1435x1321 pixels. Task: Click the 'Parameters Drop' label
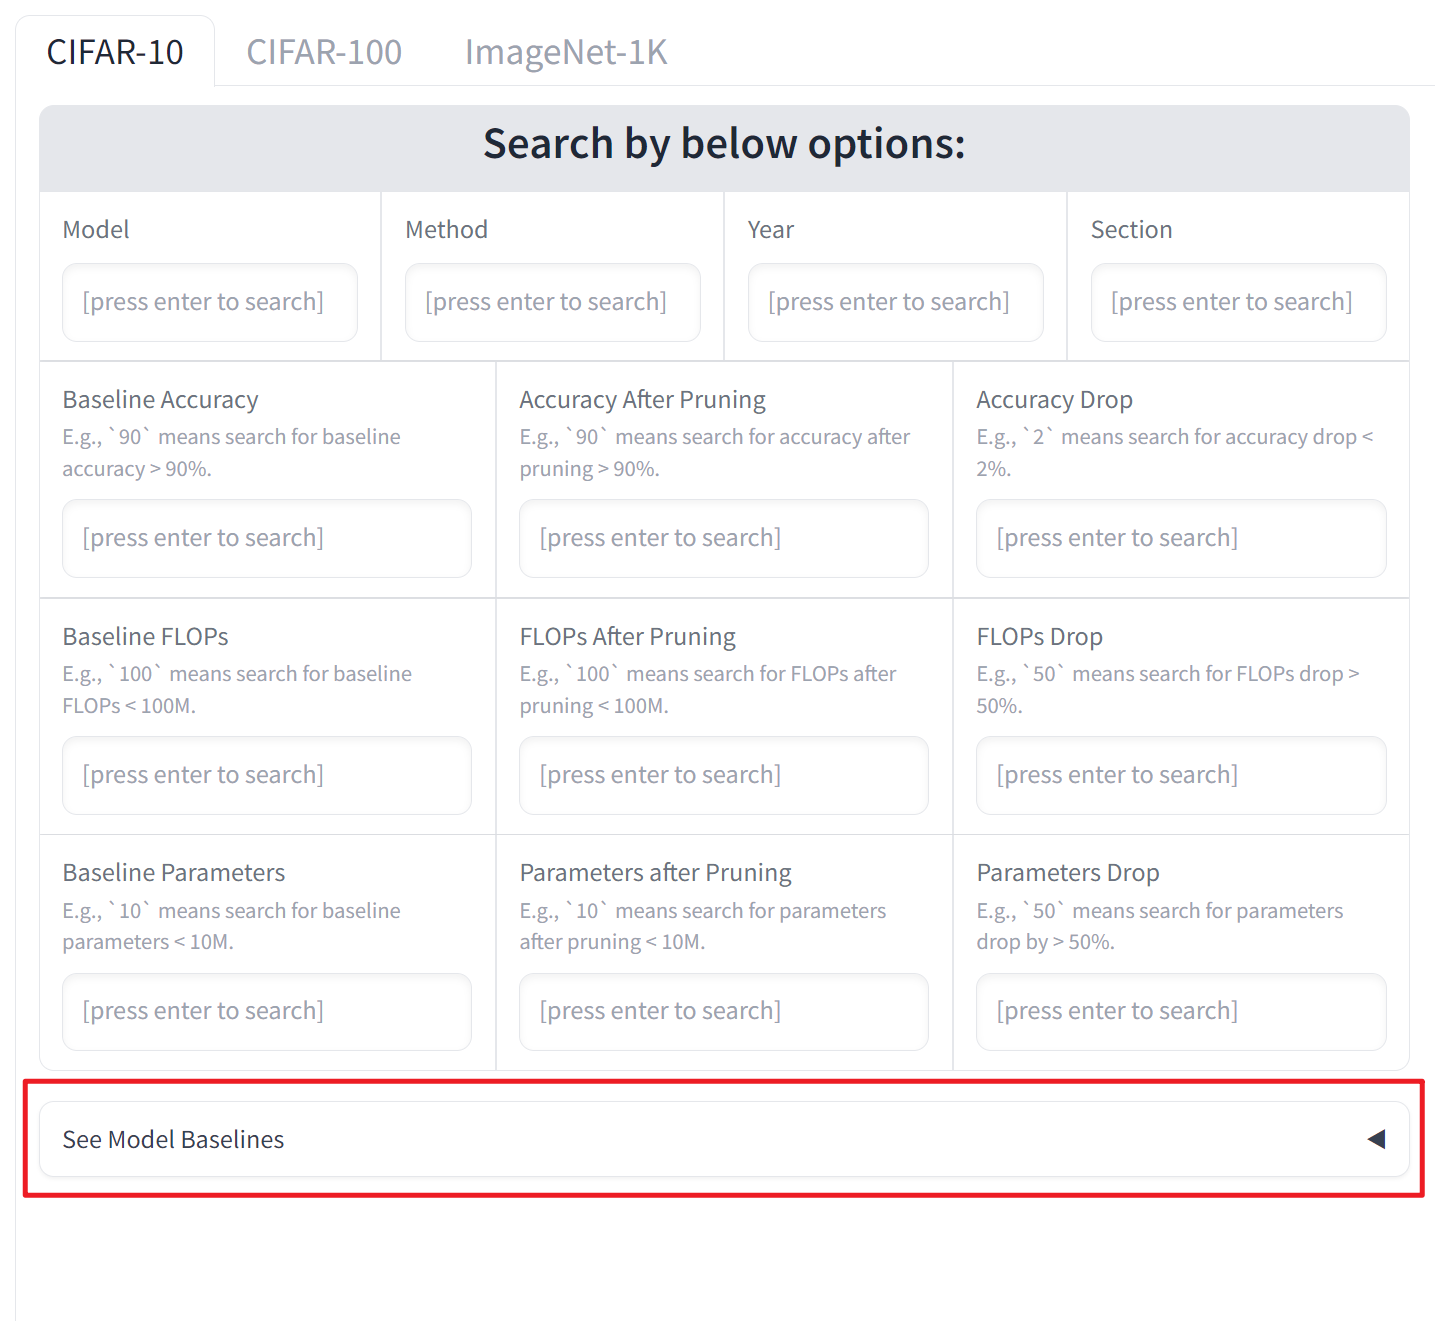point(1068,873)
